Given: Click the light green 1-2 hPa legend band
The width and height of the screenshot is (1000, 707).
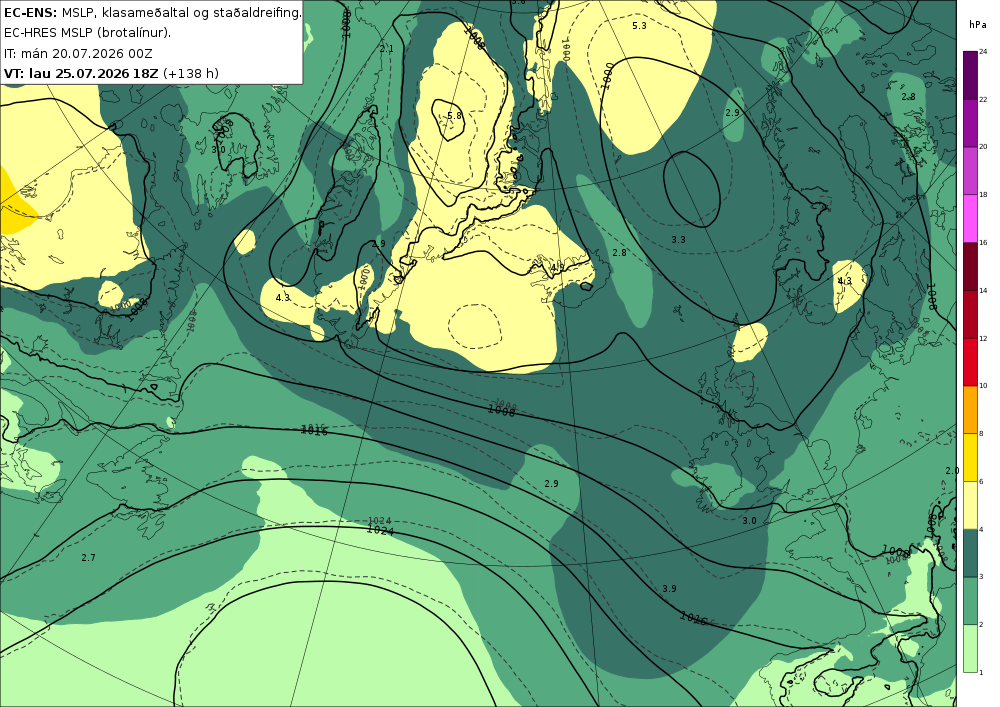Looking at the screenshot, I should (971, 648).
